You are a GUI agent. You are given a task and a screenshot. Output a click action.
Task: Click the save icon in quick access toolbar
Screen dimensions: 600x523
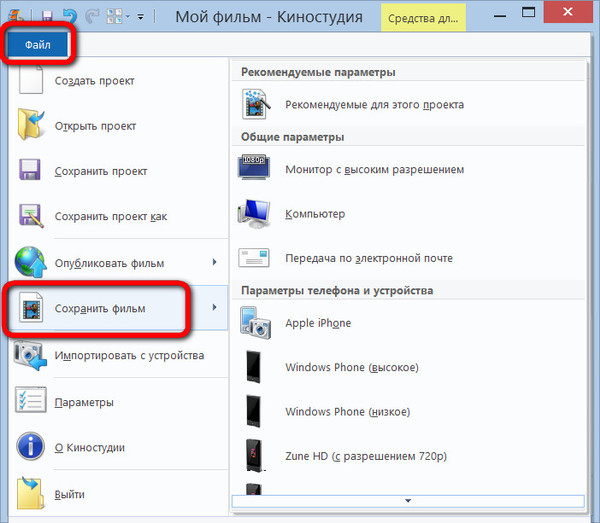click(x=45, y=16)
